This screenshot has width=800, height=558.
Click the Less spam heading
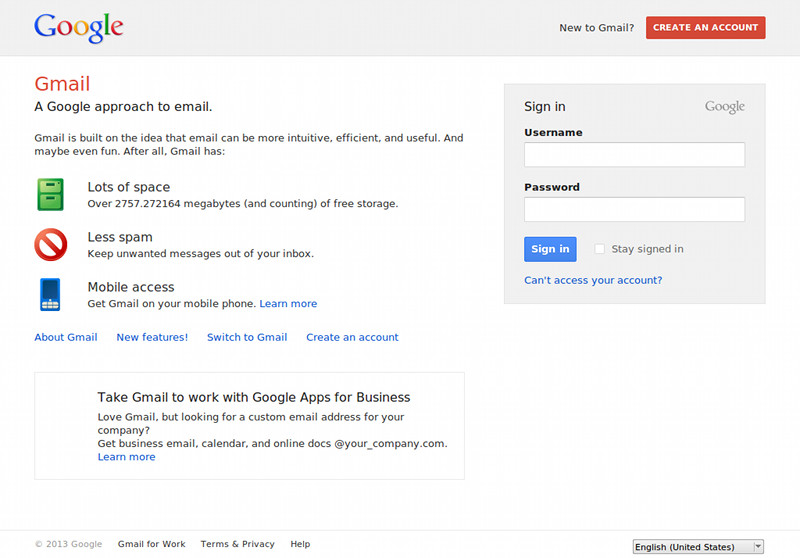coord(120,237)
